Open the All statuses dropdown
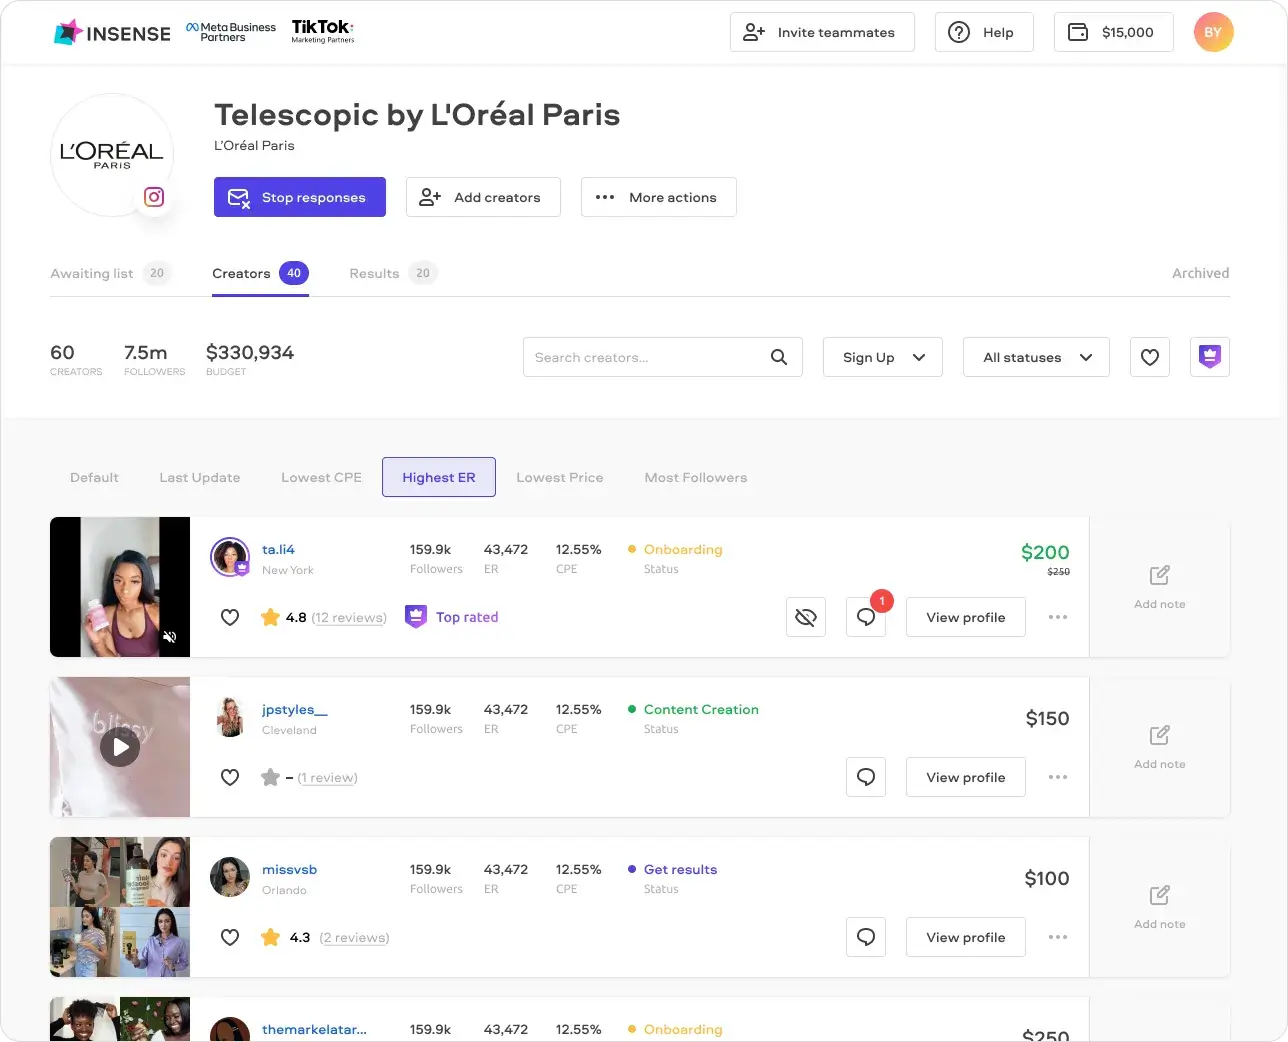This screenshot has height=1042, width=1288. pyautogui.click(x=1036, y=357)
